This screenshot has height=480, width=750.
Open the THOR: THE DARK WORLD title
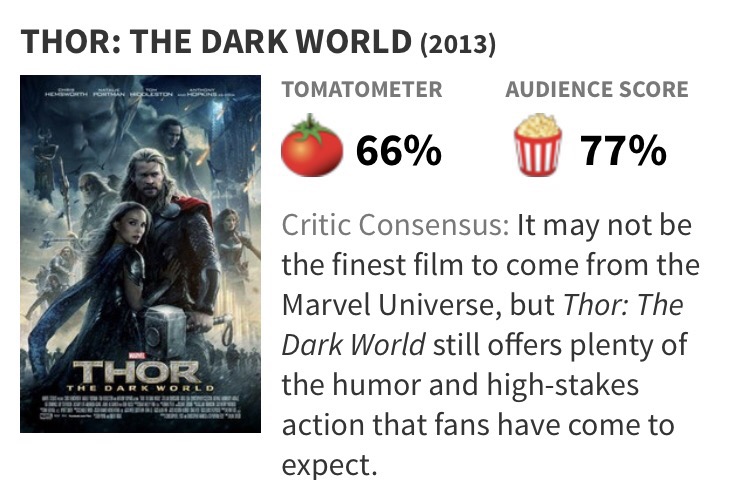pyautogui.click(x=216, y=41)
